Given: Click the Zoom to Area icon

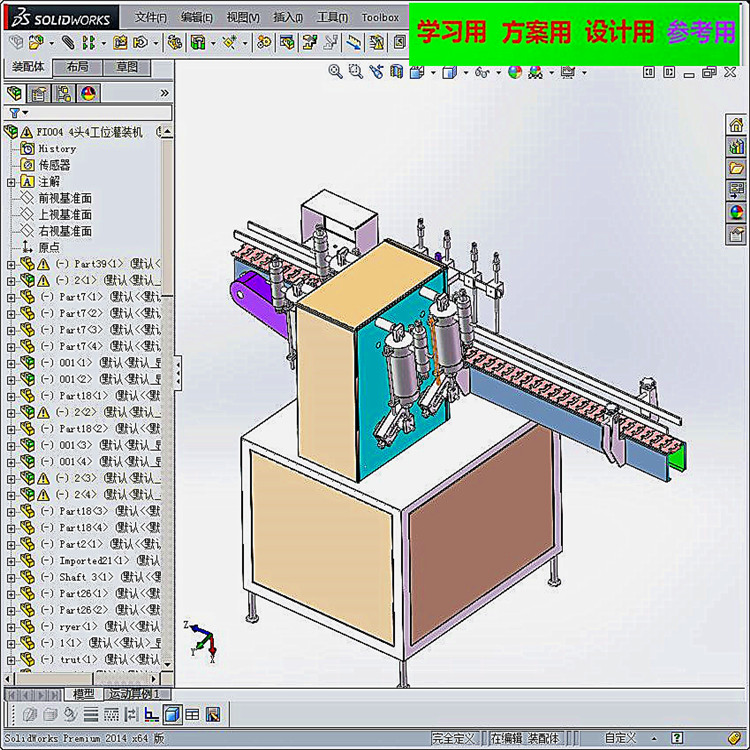Looking at the screenshot, I should [355, 72].
